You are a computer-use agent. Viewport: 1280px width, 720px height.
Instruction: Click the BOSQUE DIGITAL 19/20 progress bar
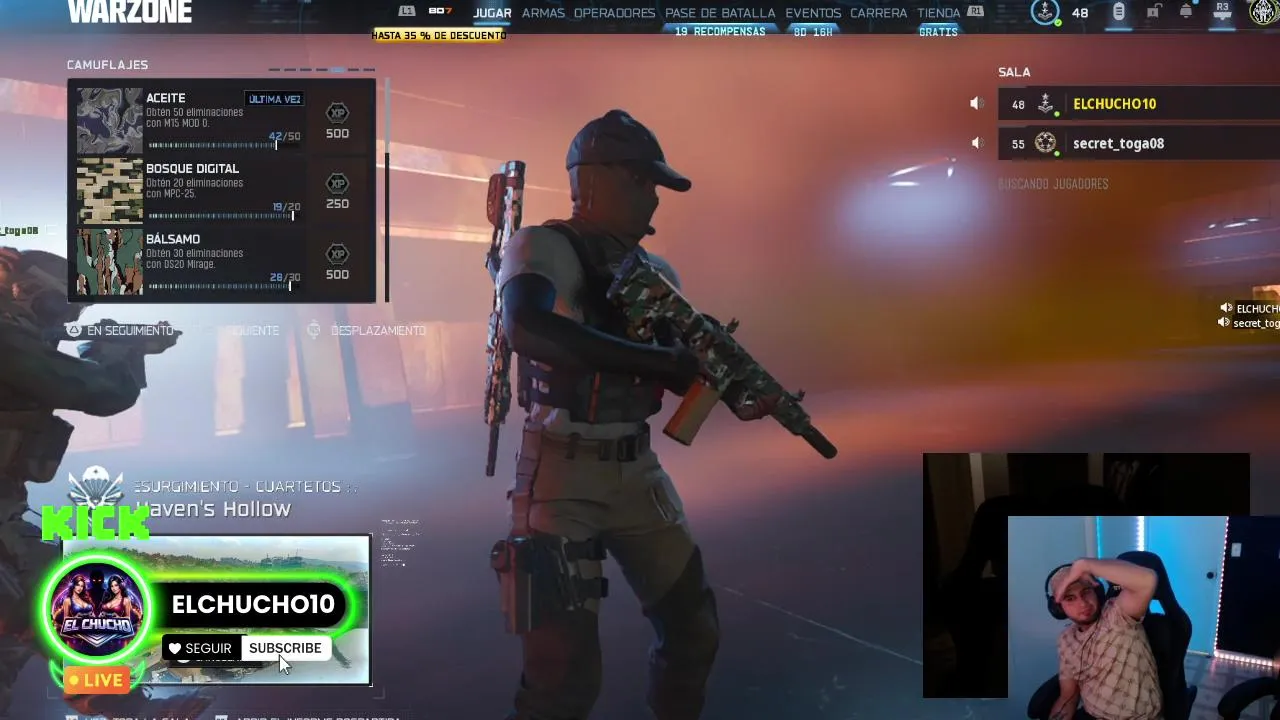coord(224,216)
